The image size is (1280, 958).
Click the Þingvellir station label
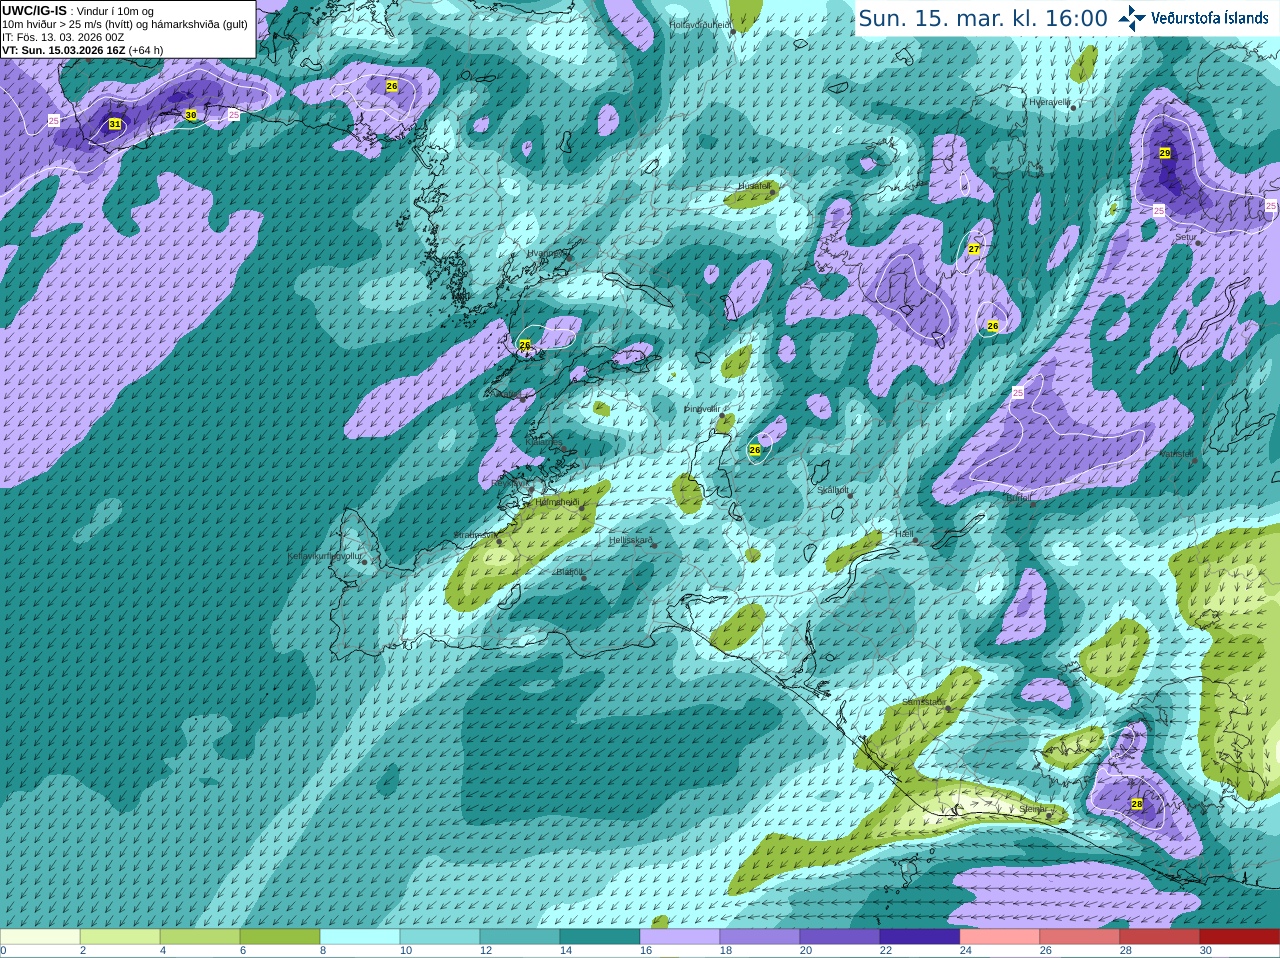702,409
